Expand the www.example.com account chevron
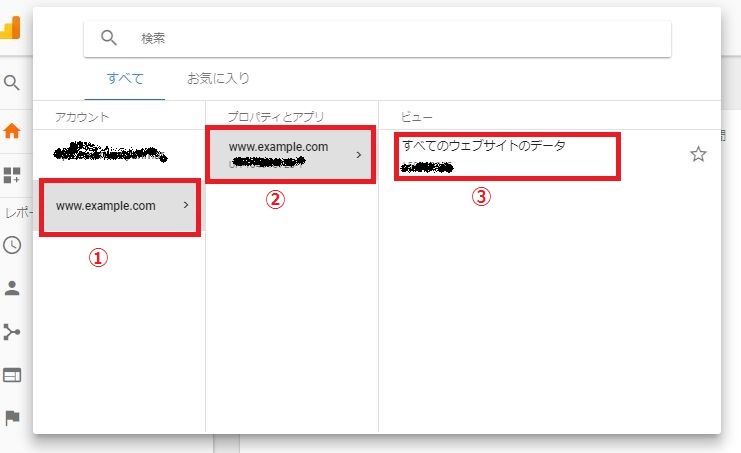 (186, 205)
